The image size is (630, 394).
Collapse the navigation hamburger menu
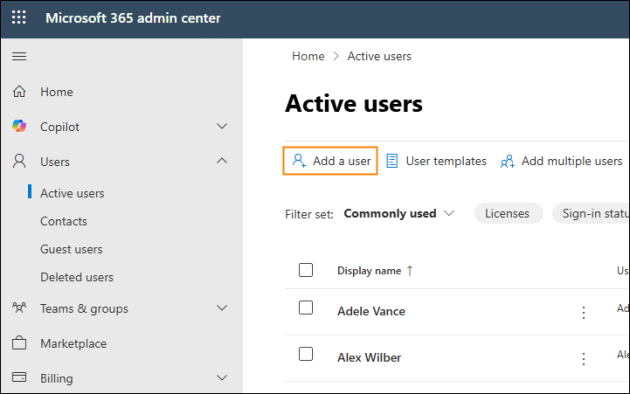pos(19,56)
